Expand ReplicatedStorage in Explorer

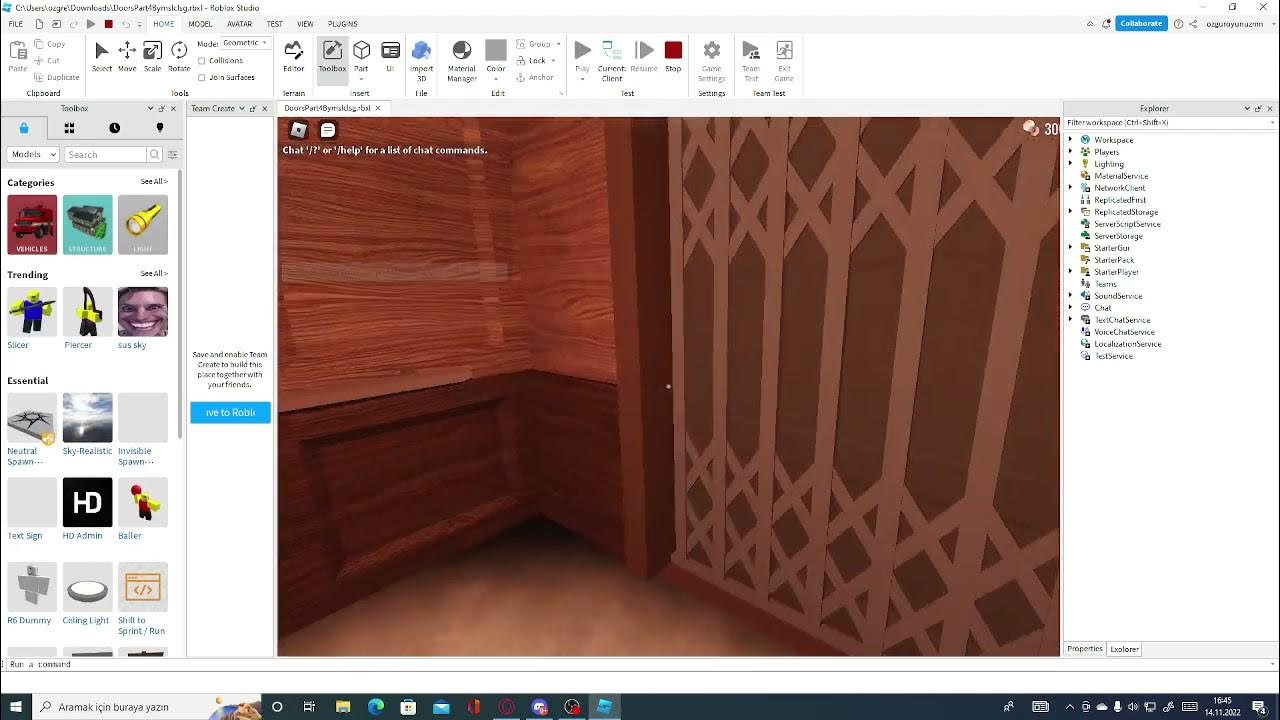point(1070,212)
